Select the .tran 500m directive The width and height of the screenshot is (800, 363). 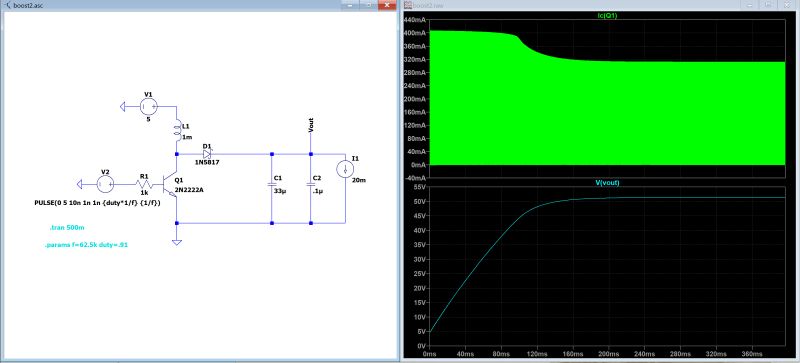(x=67, y=227)
